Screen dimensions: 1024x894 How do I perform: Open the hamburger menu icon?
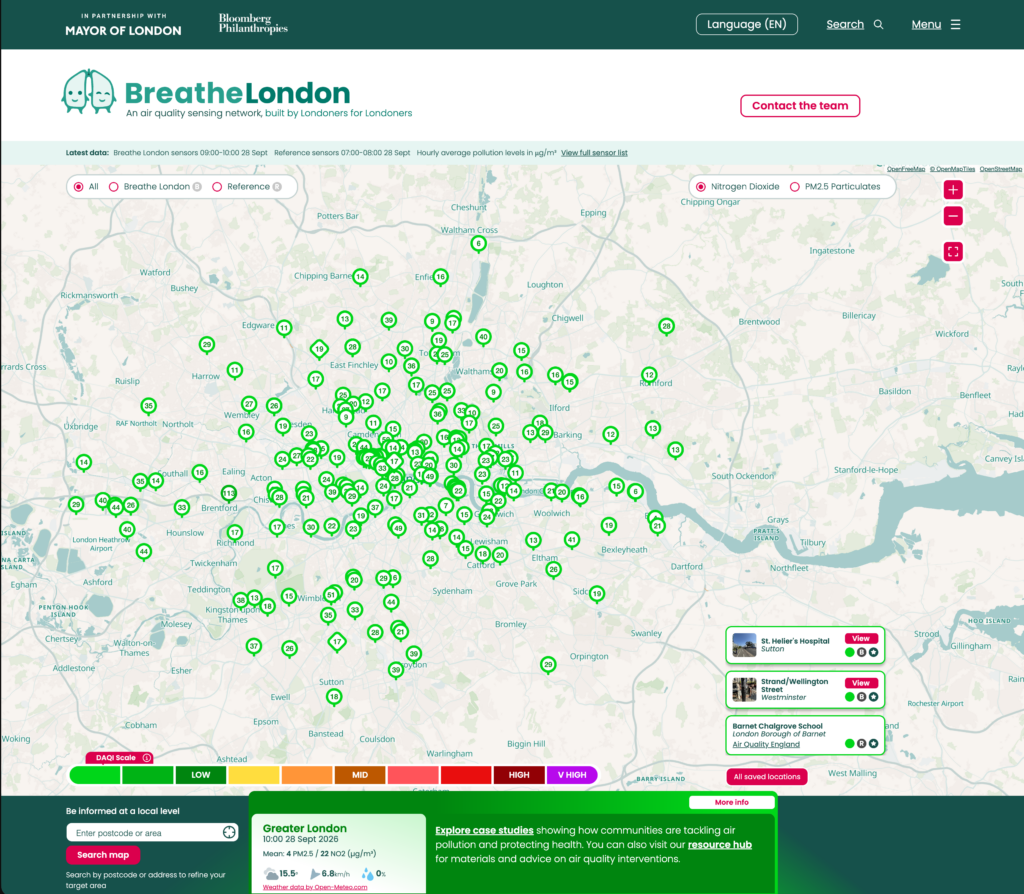pyautogui.click(x=955, y=24)
